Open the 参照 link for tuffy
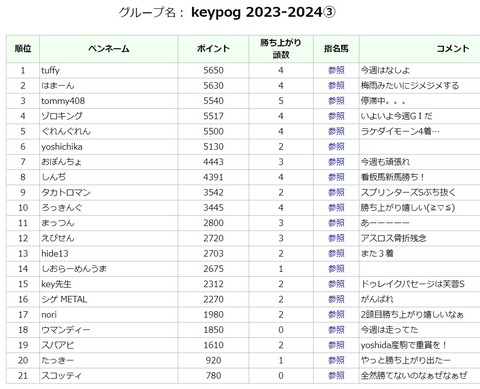This screenshot has height=389, width=480. tap(336, 70)
